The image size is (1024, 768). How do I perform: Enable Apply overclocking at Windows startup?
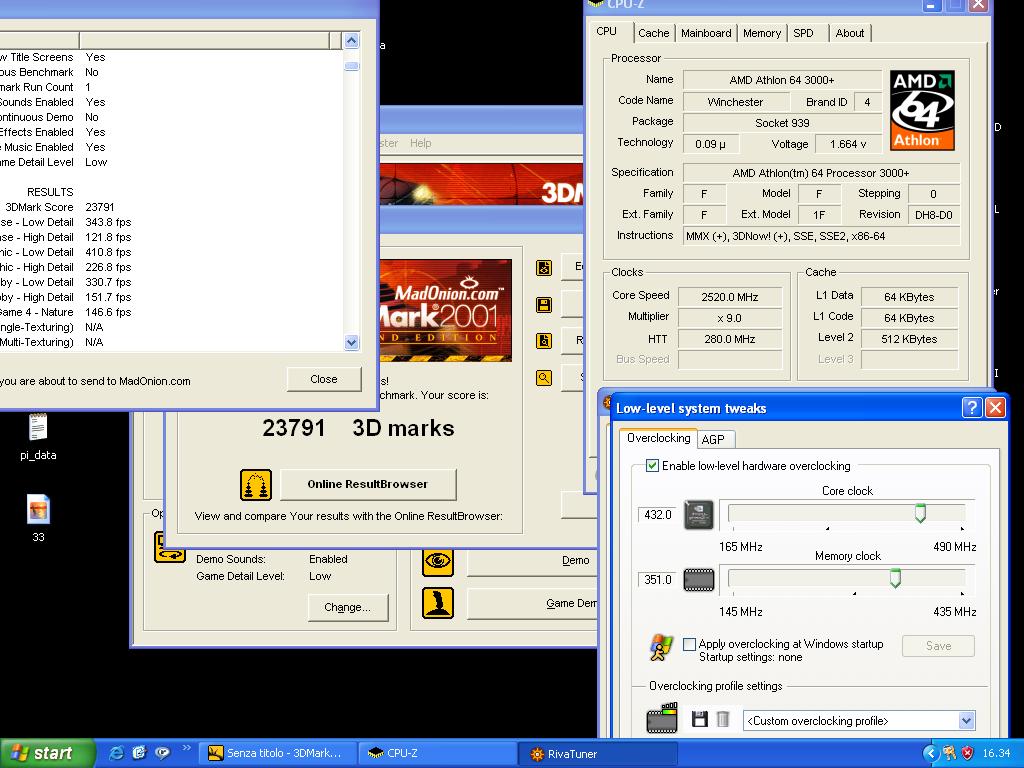pos(689,644)
